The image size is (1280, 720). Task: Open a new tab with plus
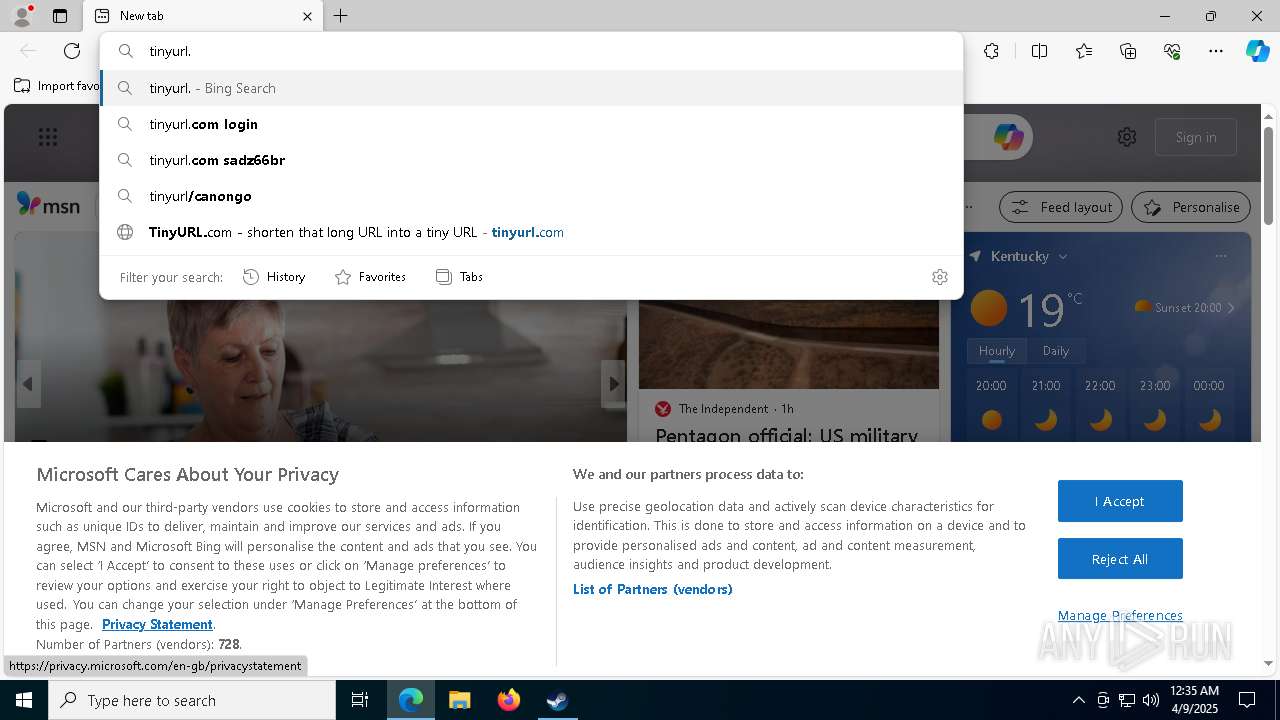click(x=341, y=16)
